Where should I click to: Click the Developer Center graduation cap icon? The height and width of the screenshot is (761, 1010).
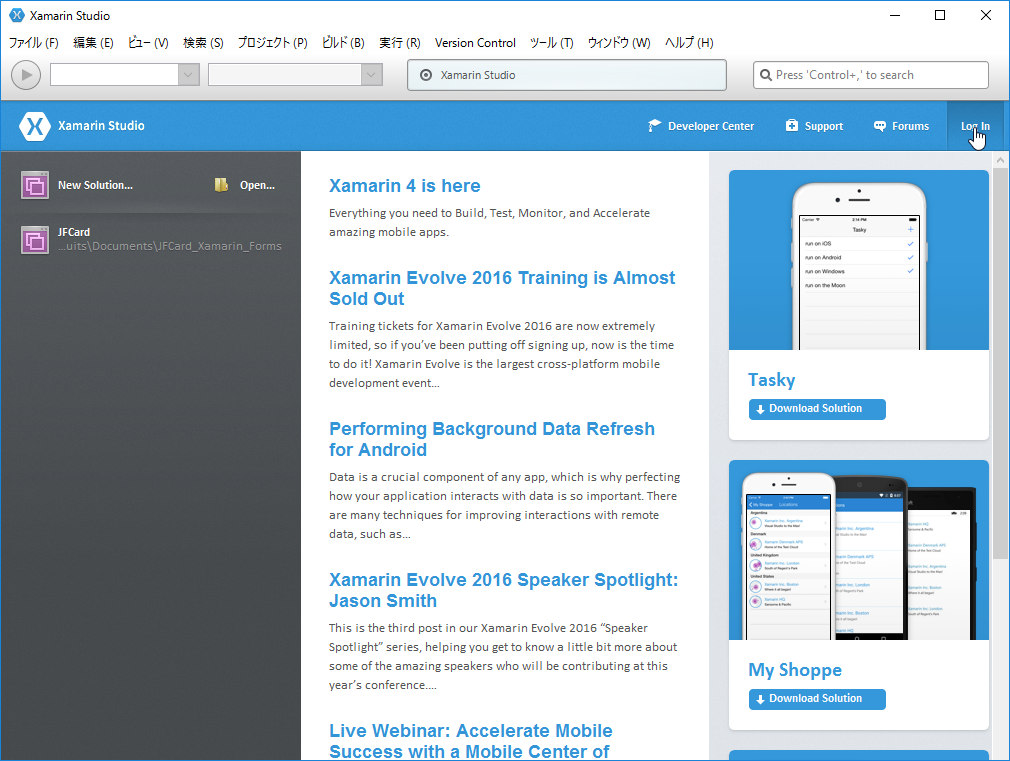(x=654, y=126)
